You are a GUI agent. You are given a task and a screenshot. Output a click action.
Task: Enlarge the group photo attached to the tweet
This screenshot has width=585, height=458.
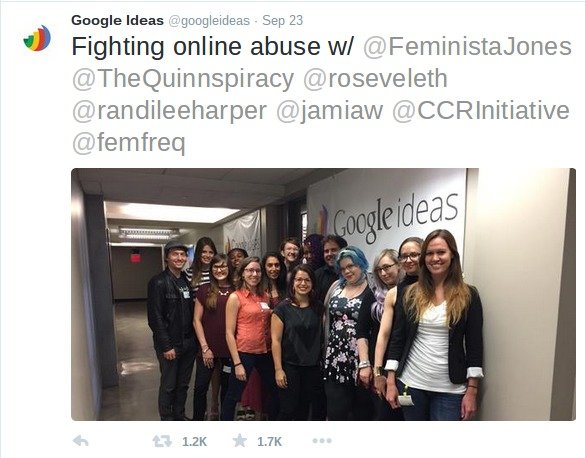(323, 294)
